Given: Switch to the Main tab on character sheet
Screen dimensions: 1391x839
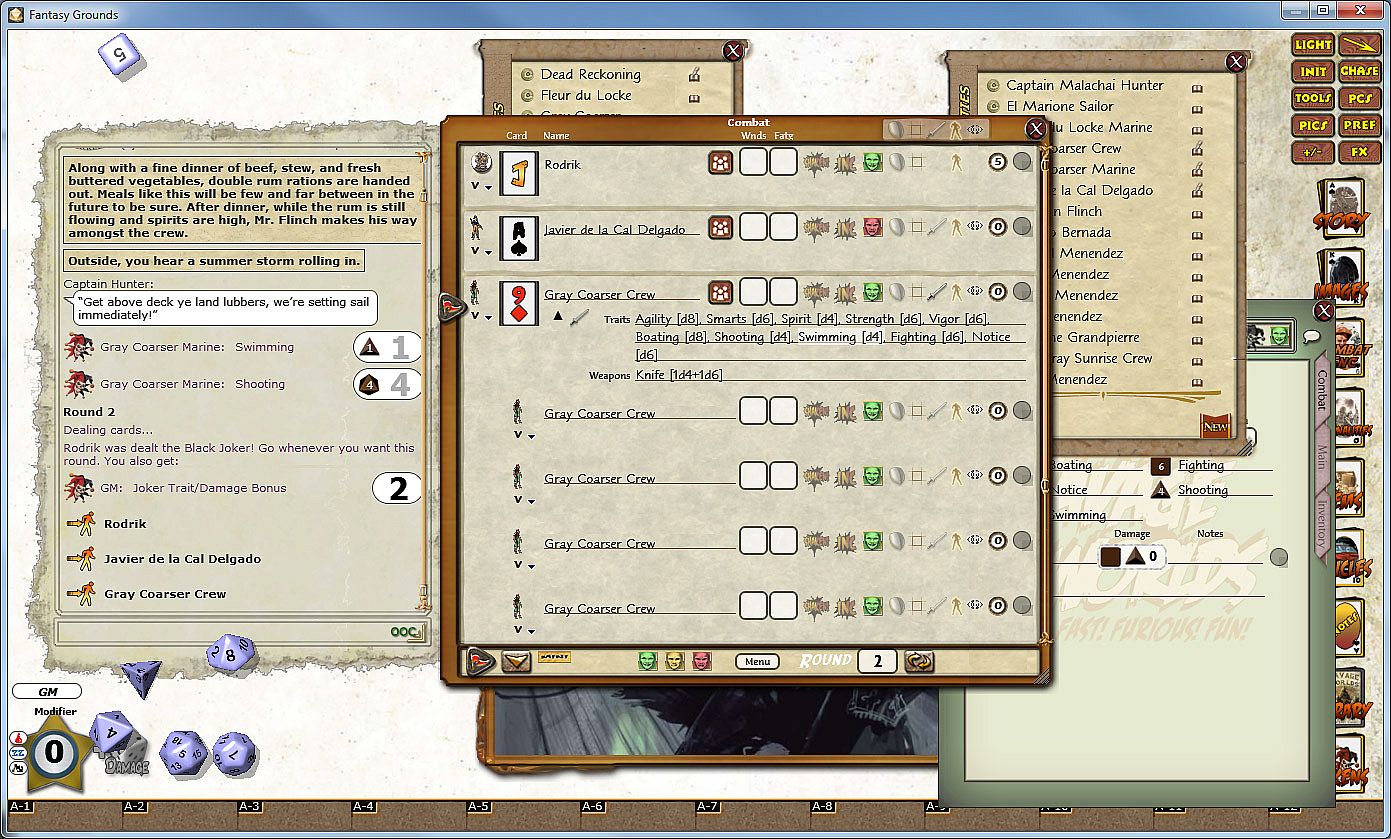Looking at the screenshot, I should tap(1321, 458).
